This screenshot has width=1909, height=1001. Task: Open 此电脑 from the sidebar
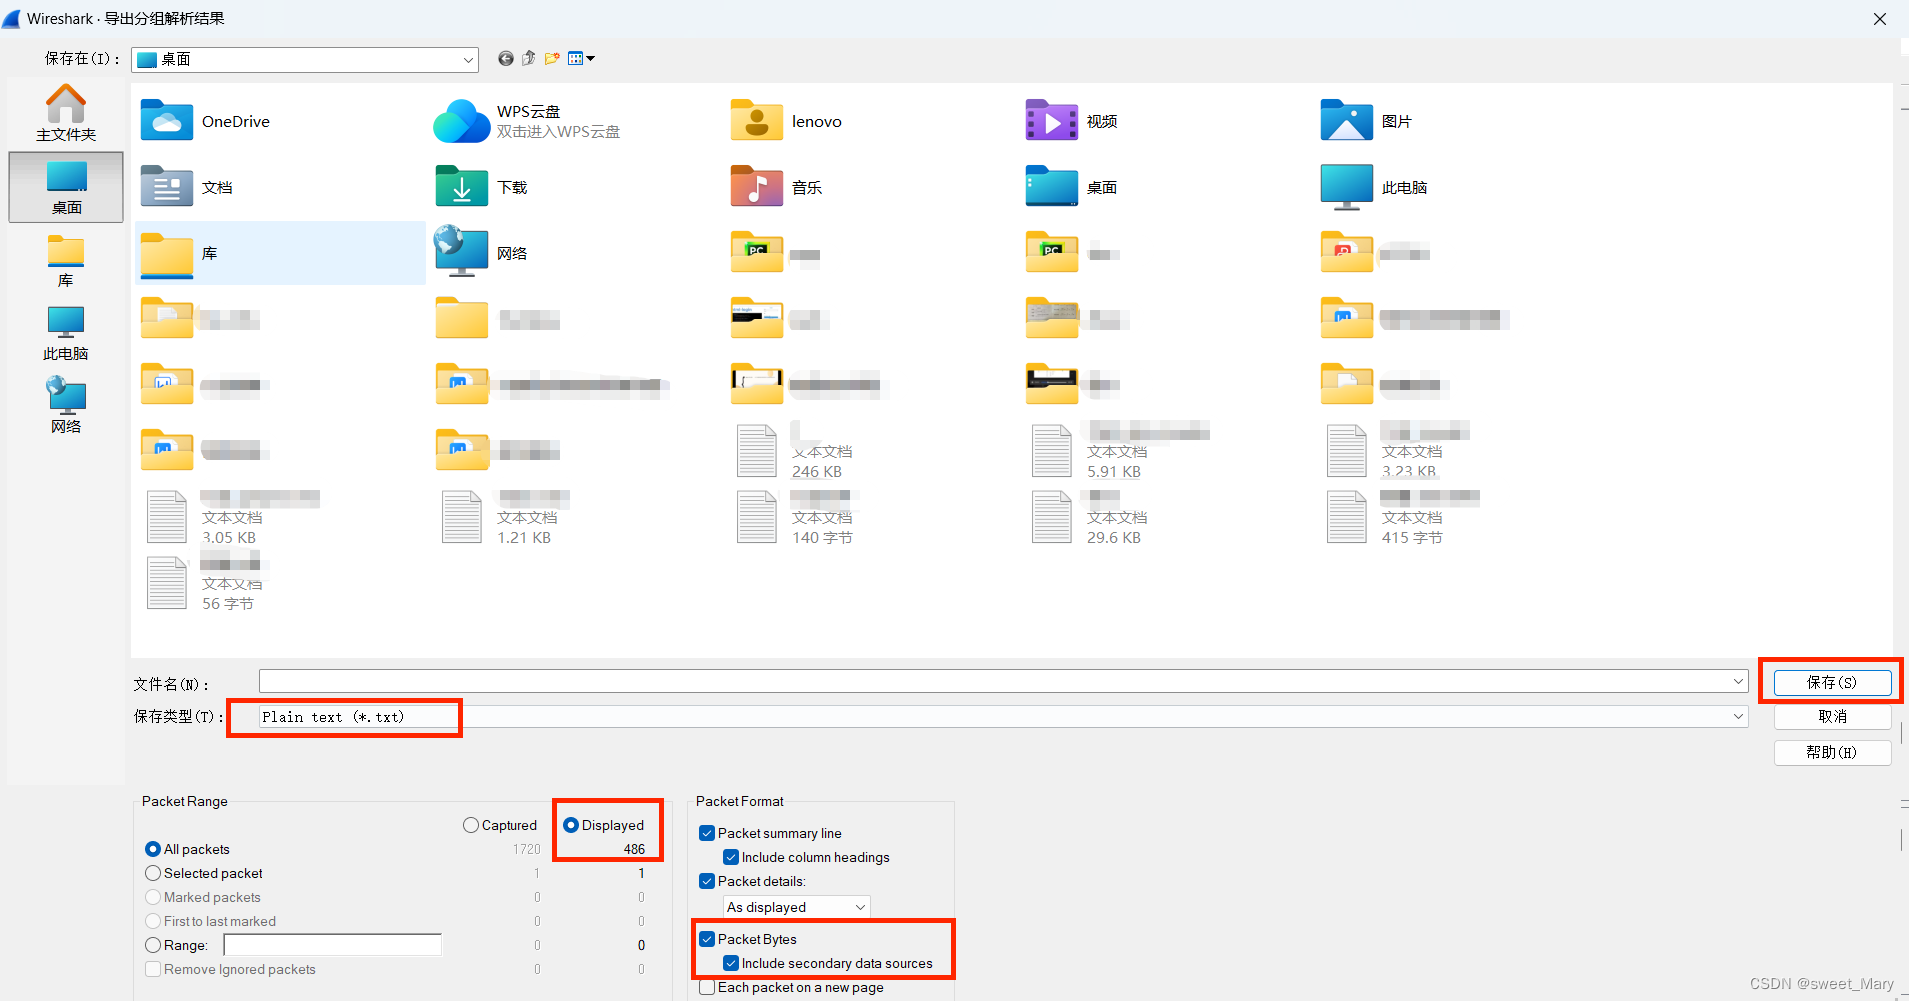(x=65, y=332)
